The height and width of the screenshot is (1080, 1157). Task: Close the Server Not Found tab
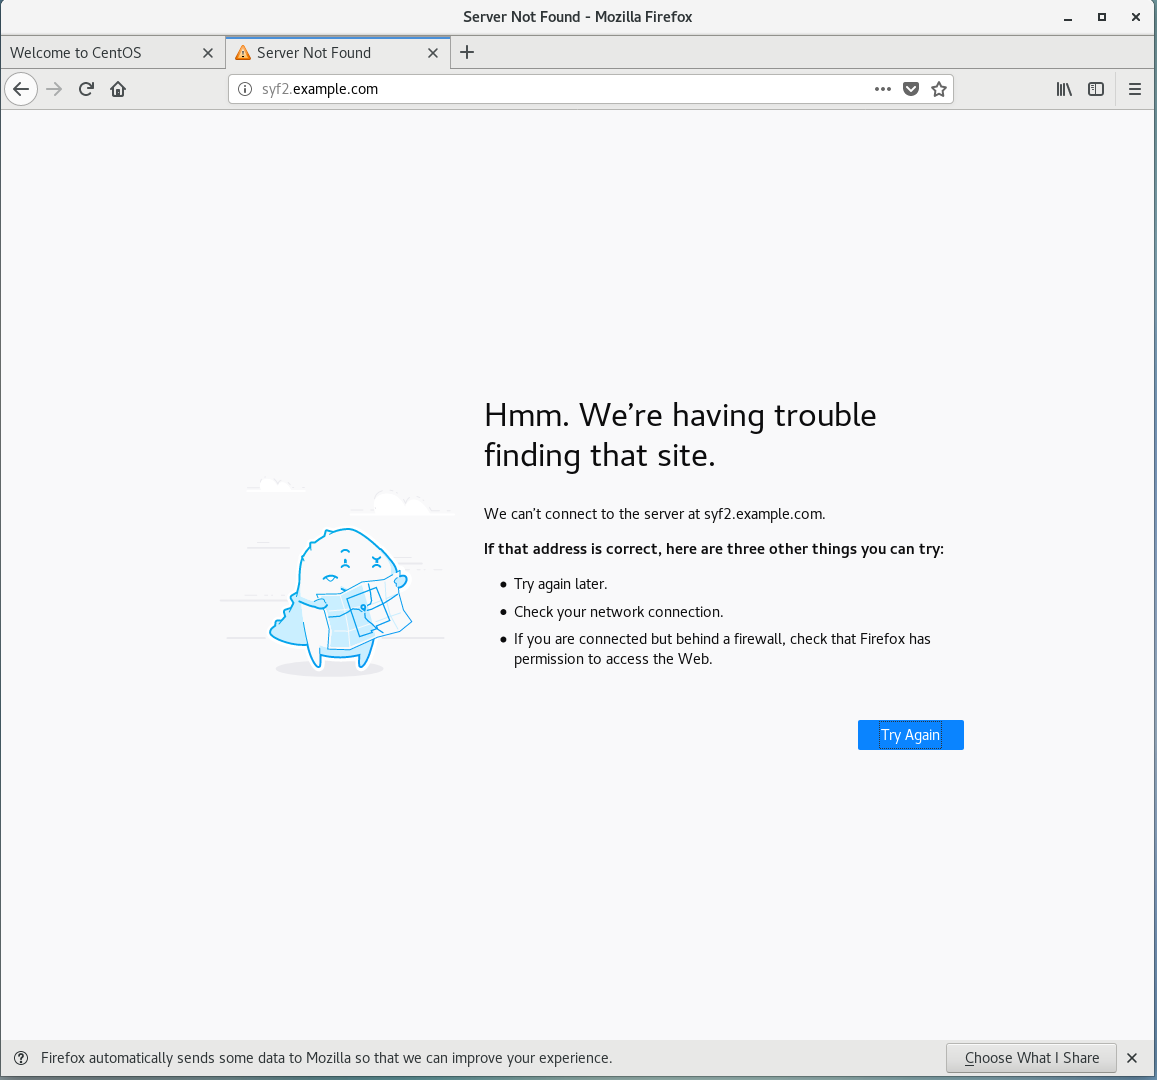[433, 53]
